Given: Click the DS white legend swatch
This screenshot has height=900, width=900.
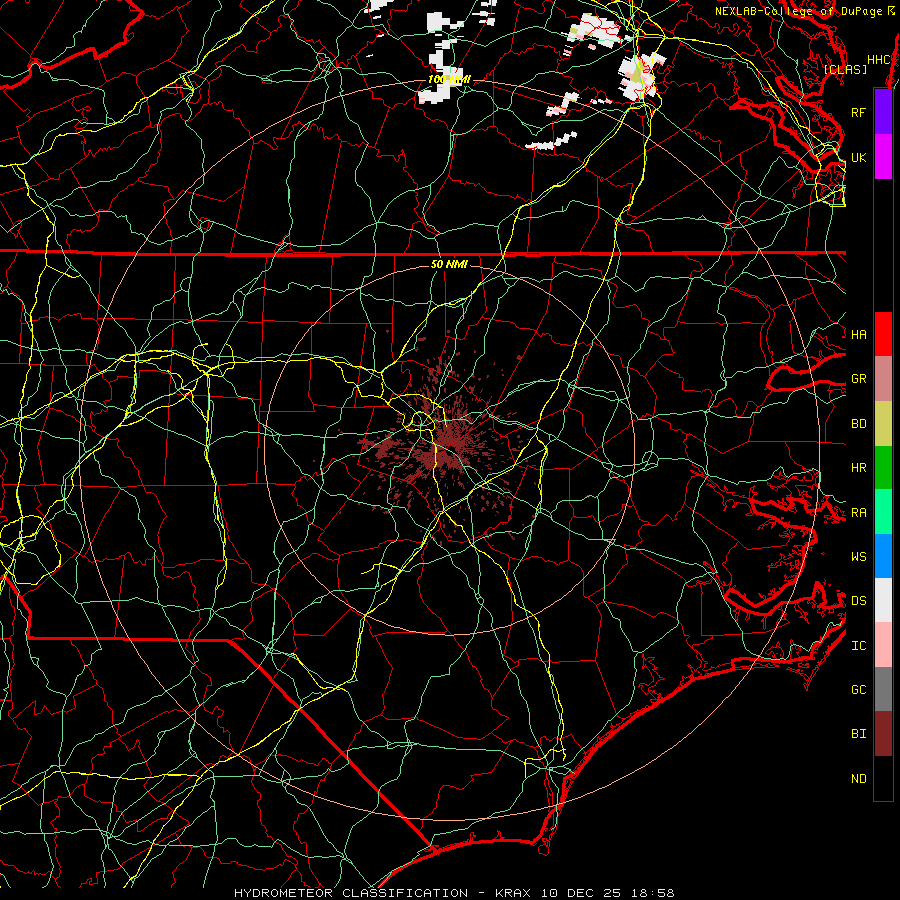Looking at the screenshot, I should click(883, 600).
